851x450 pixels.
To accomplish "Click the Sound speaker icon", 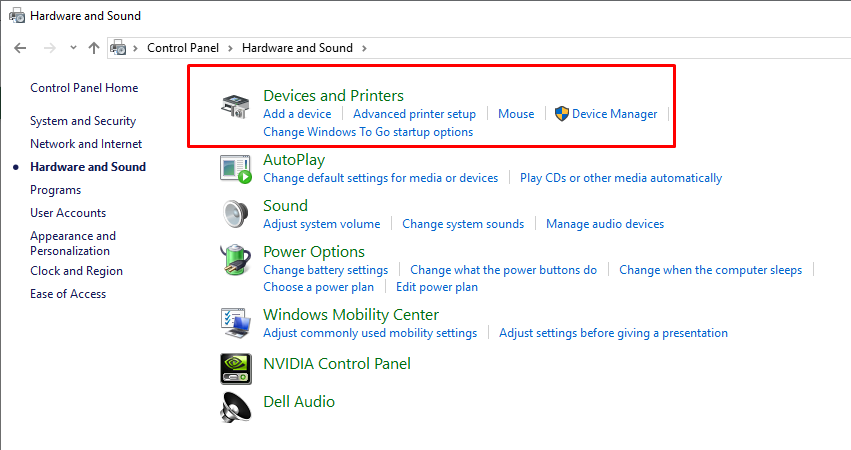I will 236,215.
